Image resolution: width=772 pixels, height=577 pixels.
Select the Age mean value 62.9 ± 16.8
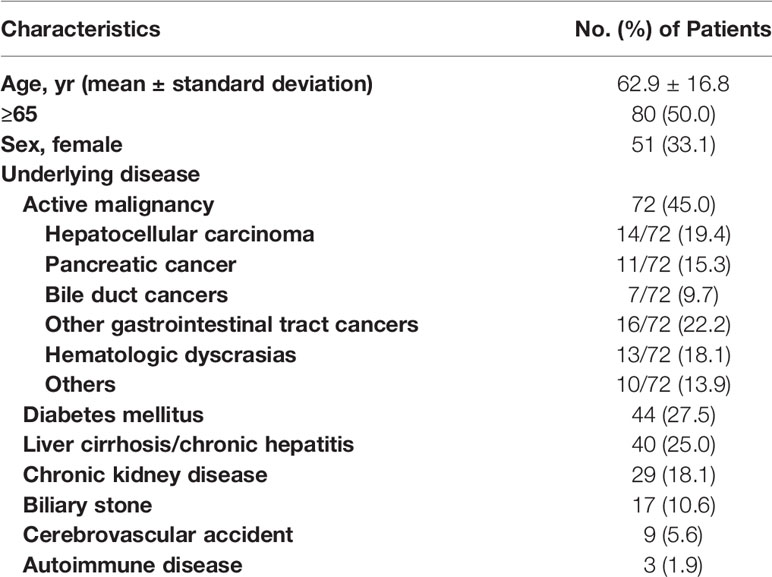673,84
